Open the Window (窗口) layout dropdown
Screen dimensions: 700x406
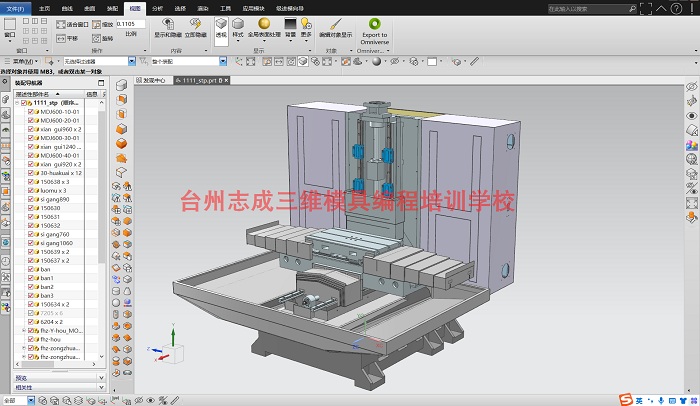[10, 30]
